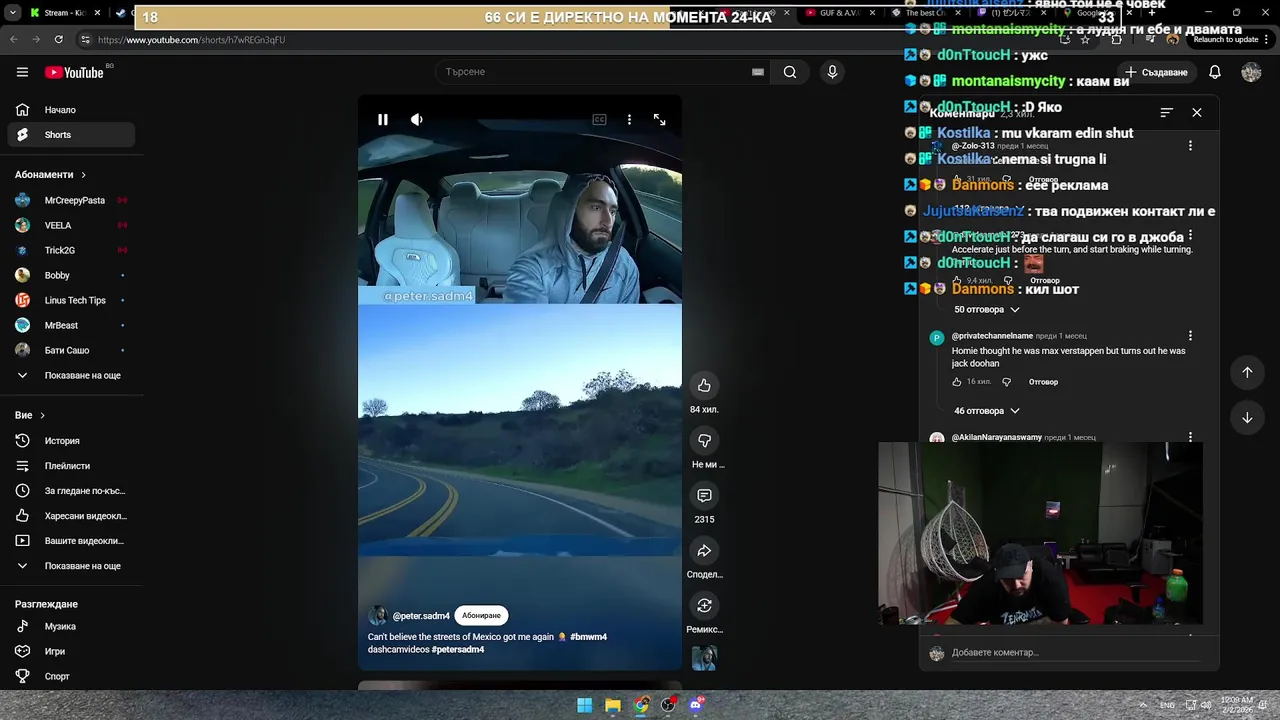Reload the browser page
Image resolution: width=1280 pixels, height=720 pixels.
coord(59,39)
